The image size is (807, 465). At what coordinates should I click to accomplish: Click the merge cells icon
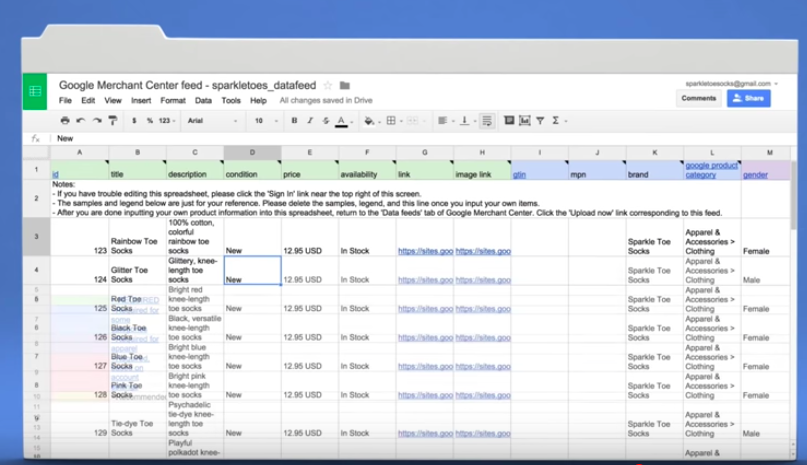click(x=413, y=120)
